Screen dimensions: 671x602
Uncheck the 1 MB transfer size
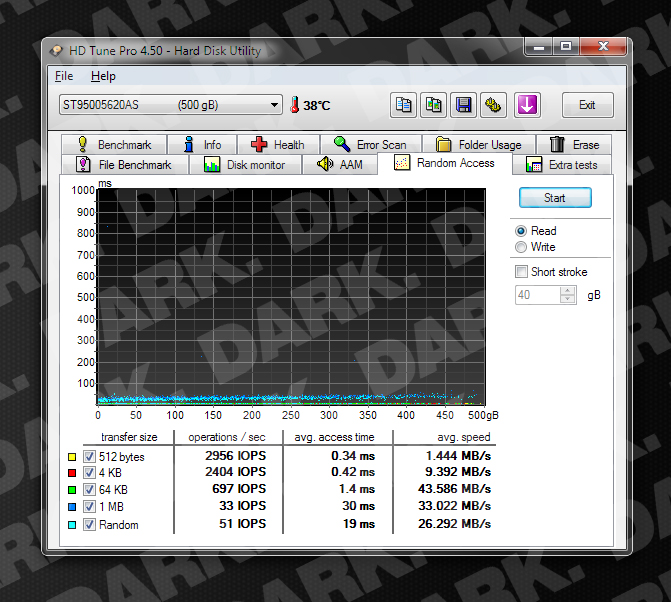[89, 507]
